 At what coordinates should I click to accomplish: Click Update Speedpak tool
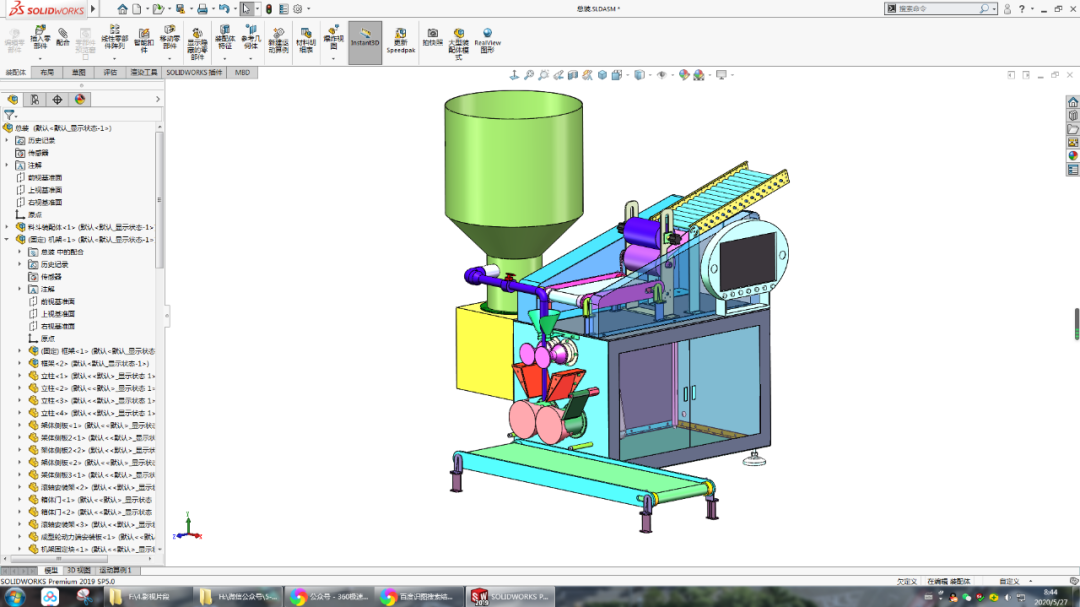tap(401, 41)
